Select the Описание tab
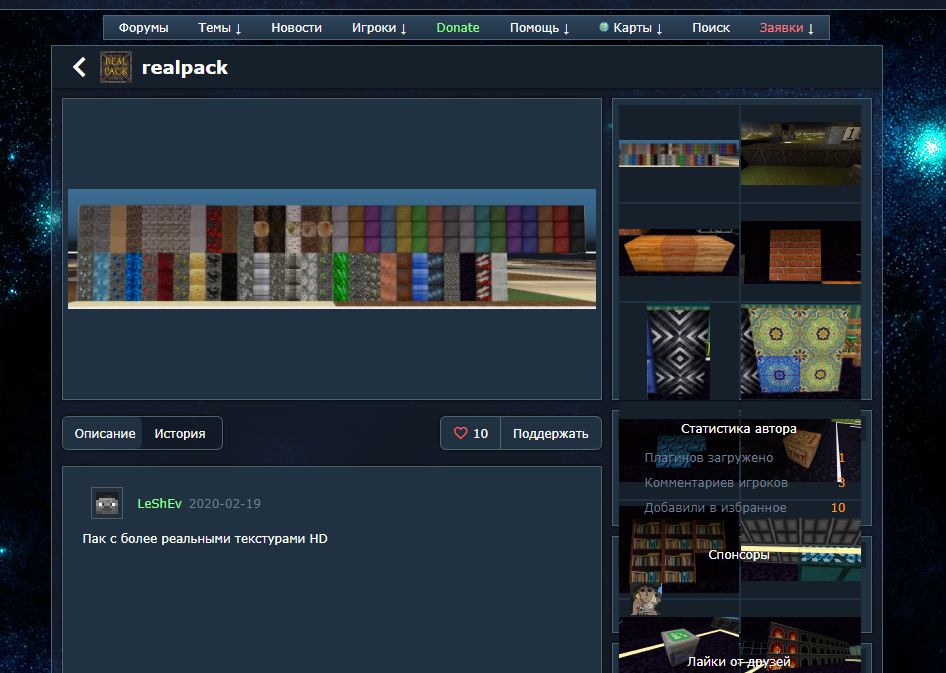 105,434
